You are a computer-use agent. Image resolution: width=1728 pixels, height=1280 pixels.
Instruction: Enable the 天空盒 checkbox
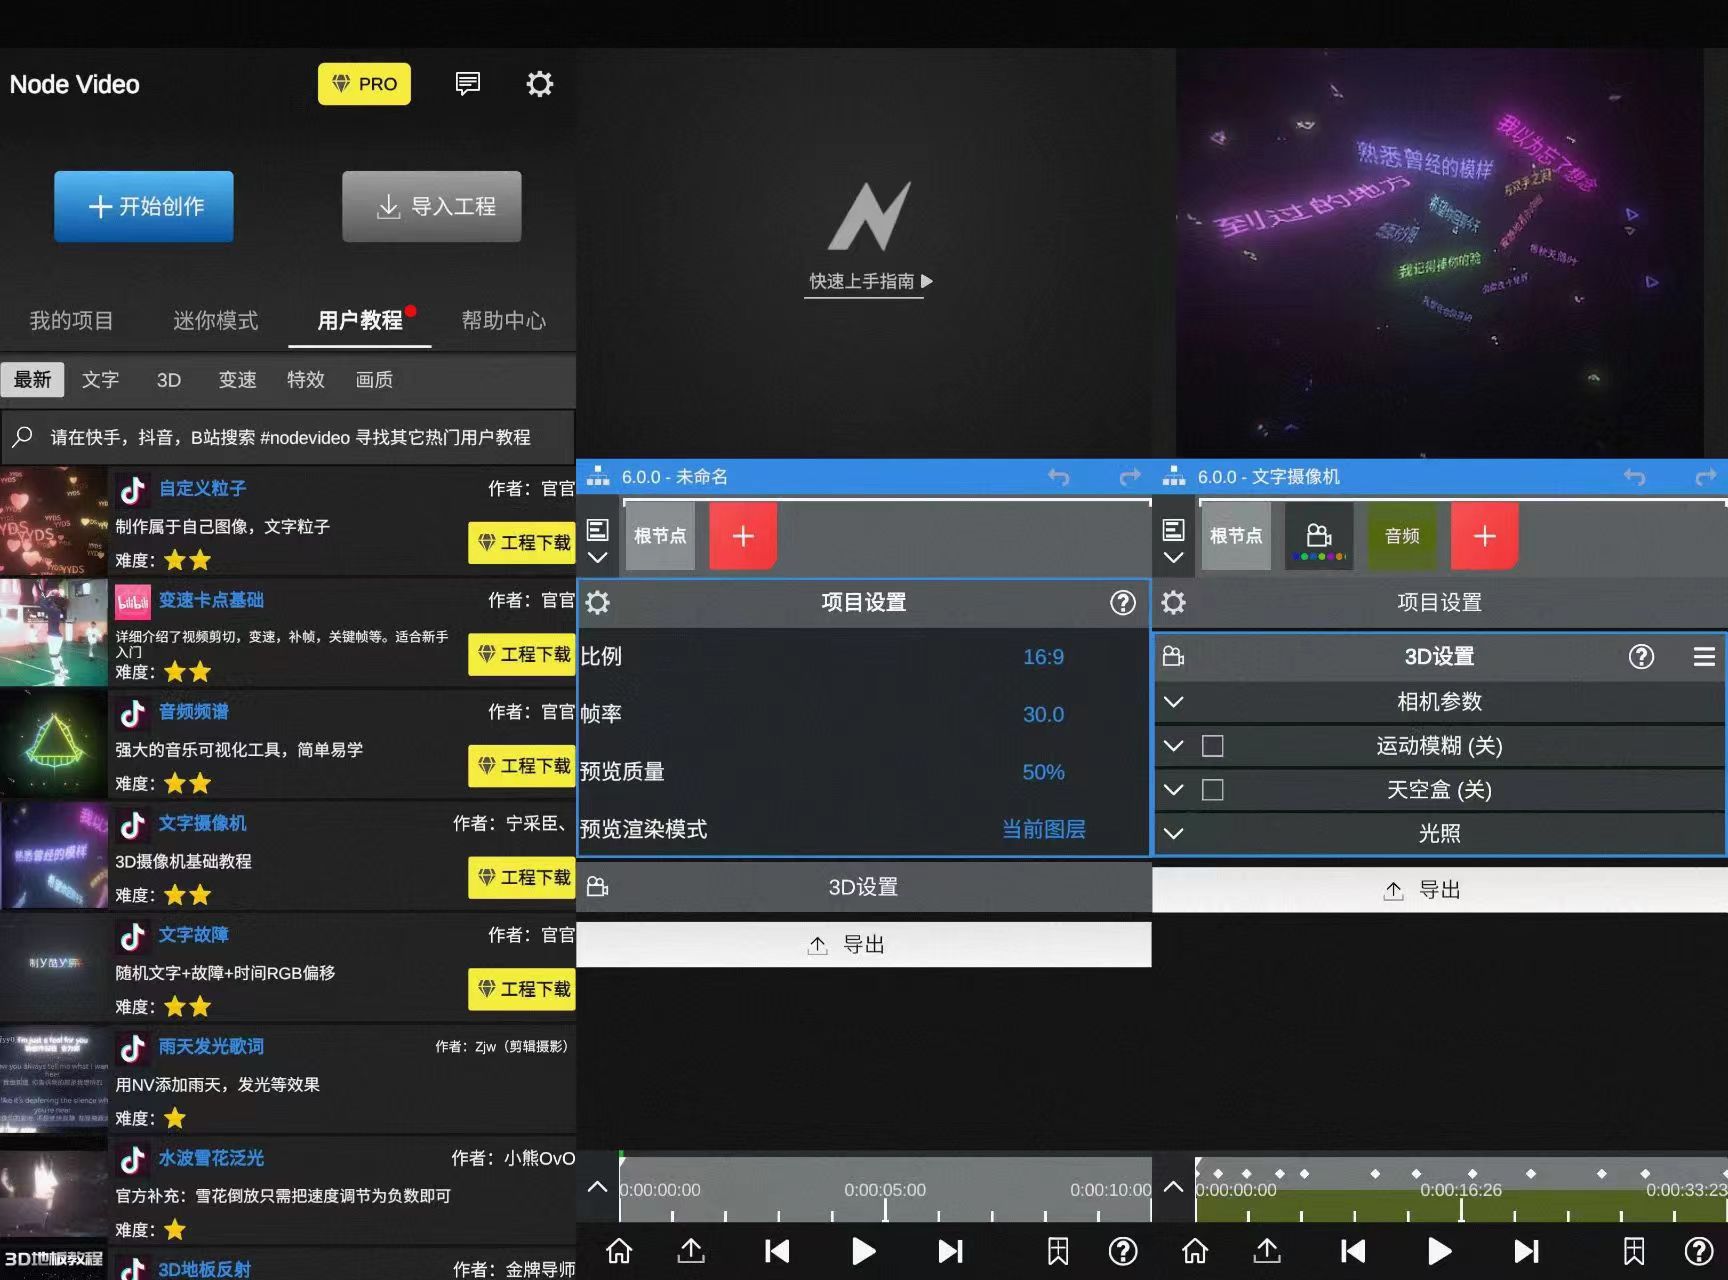click(x=1212, y=789)
